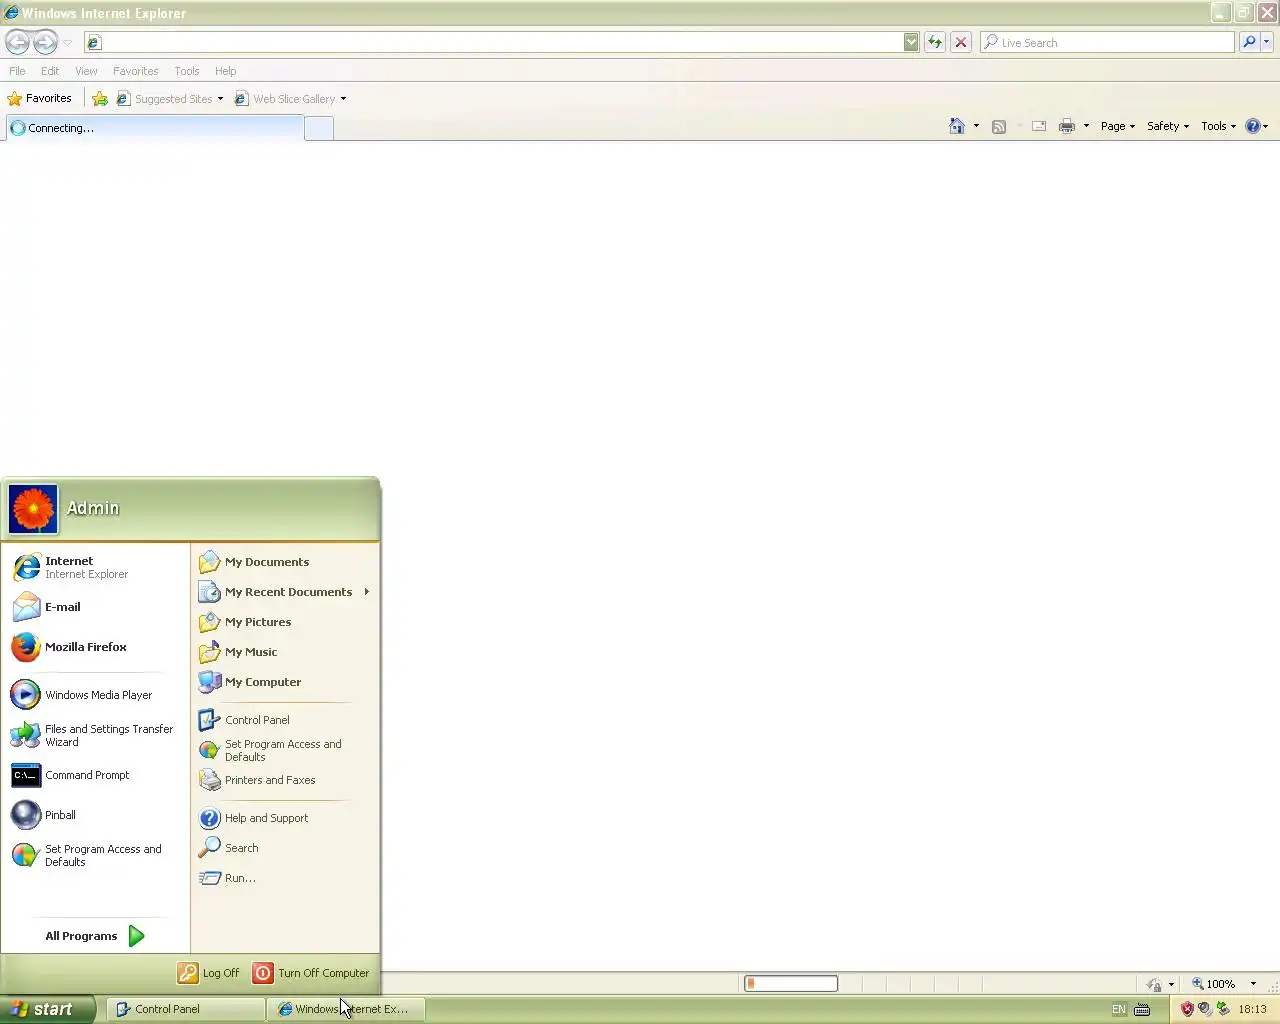Open the recent pages dropdown arrow
The height and width of the screenshot is (1024, 1280).
pyautogui.click(x=67, y=42)
